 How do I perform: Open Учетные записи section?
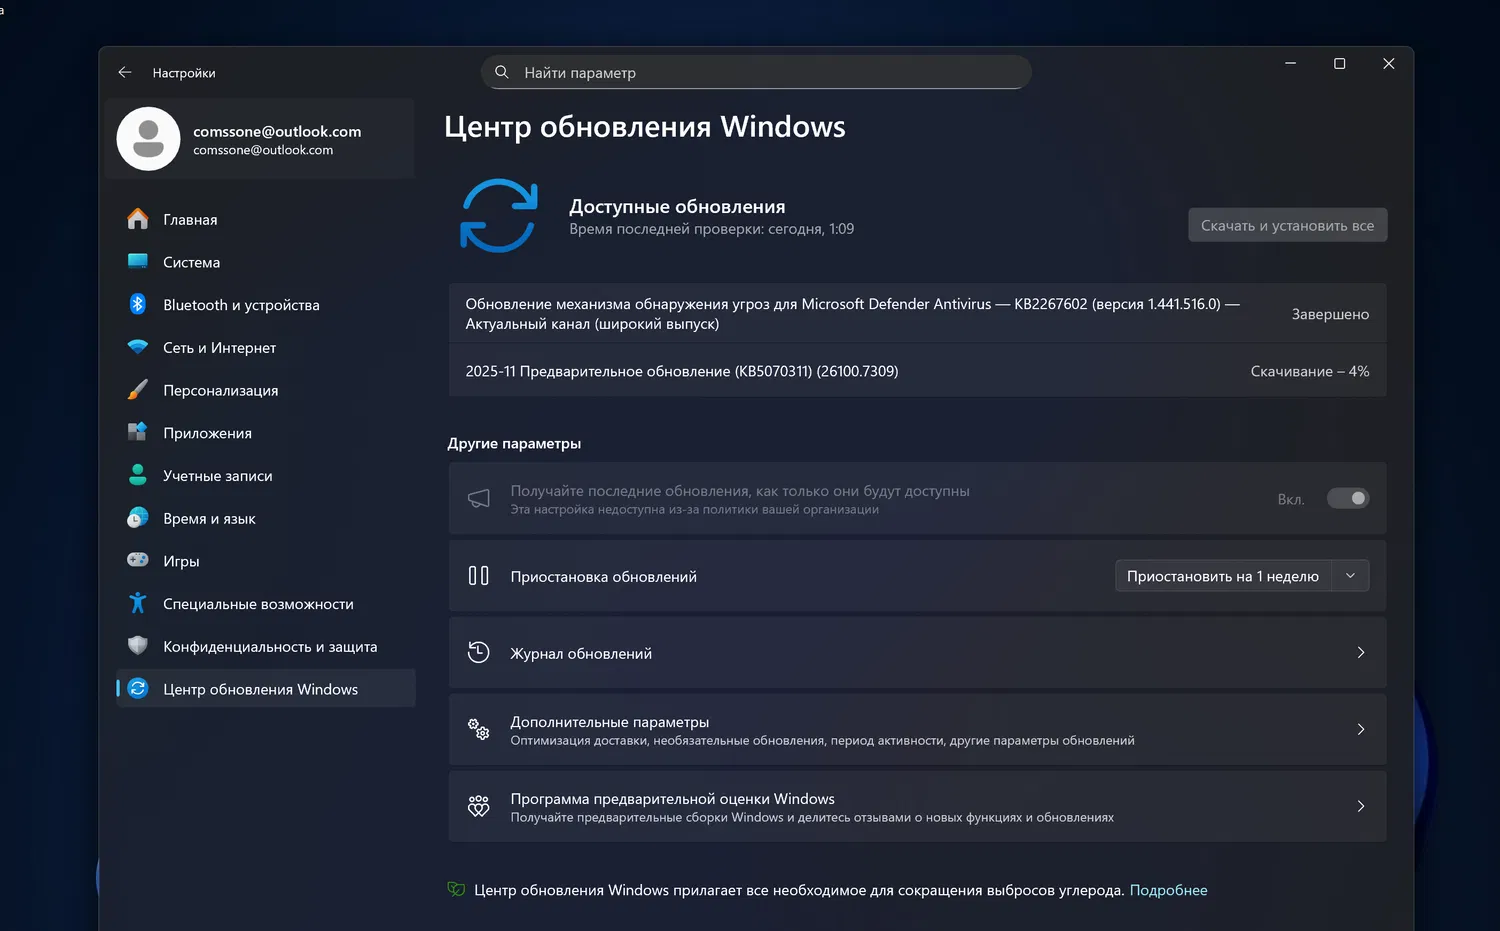(x=265, y=476)
